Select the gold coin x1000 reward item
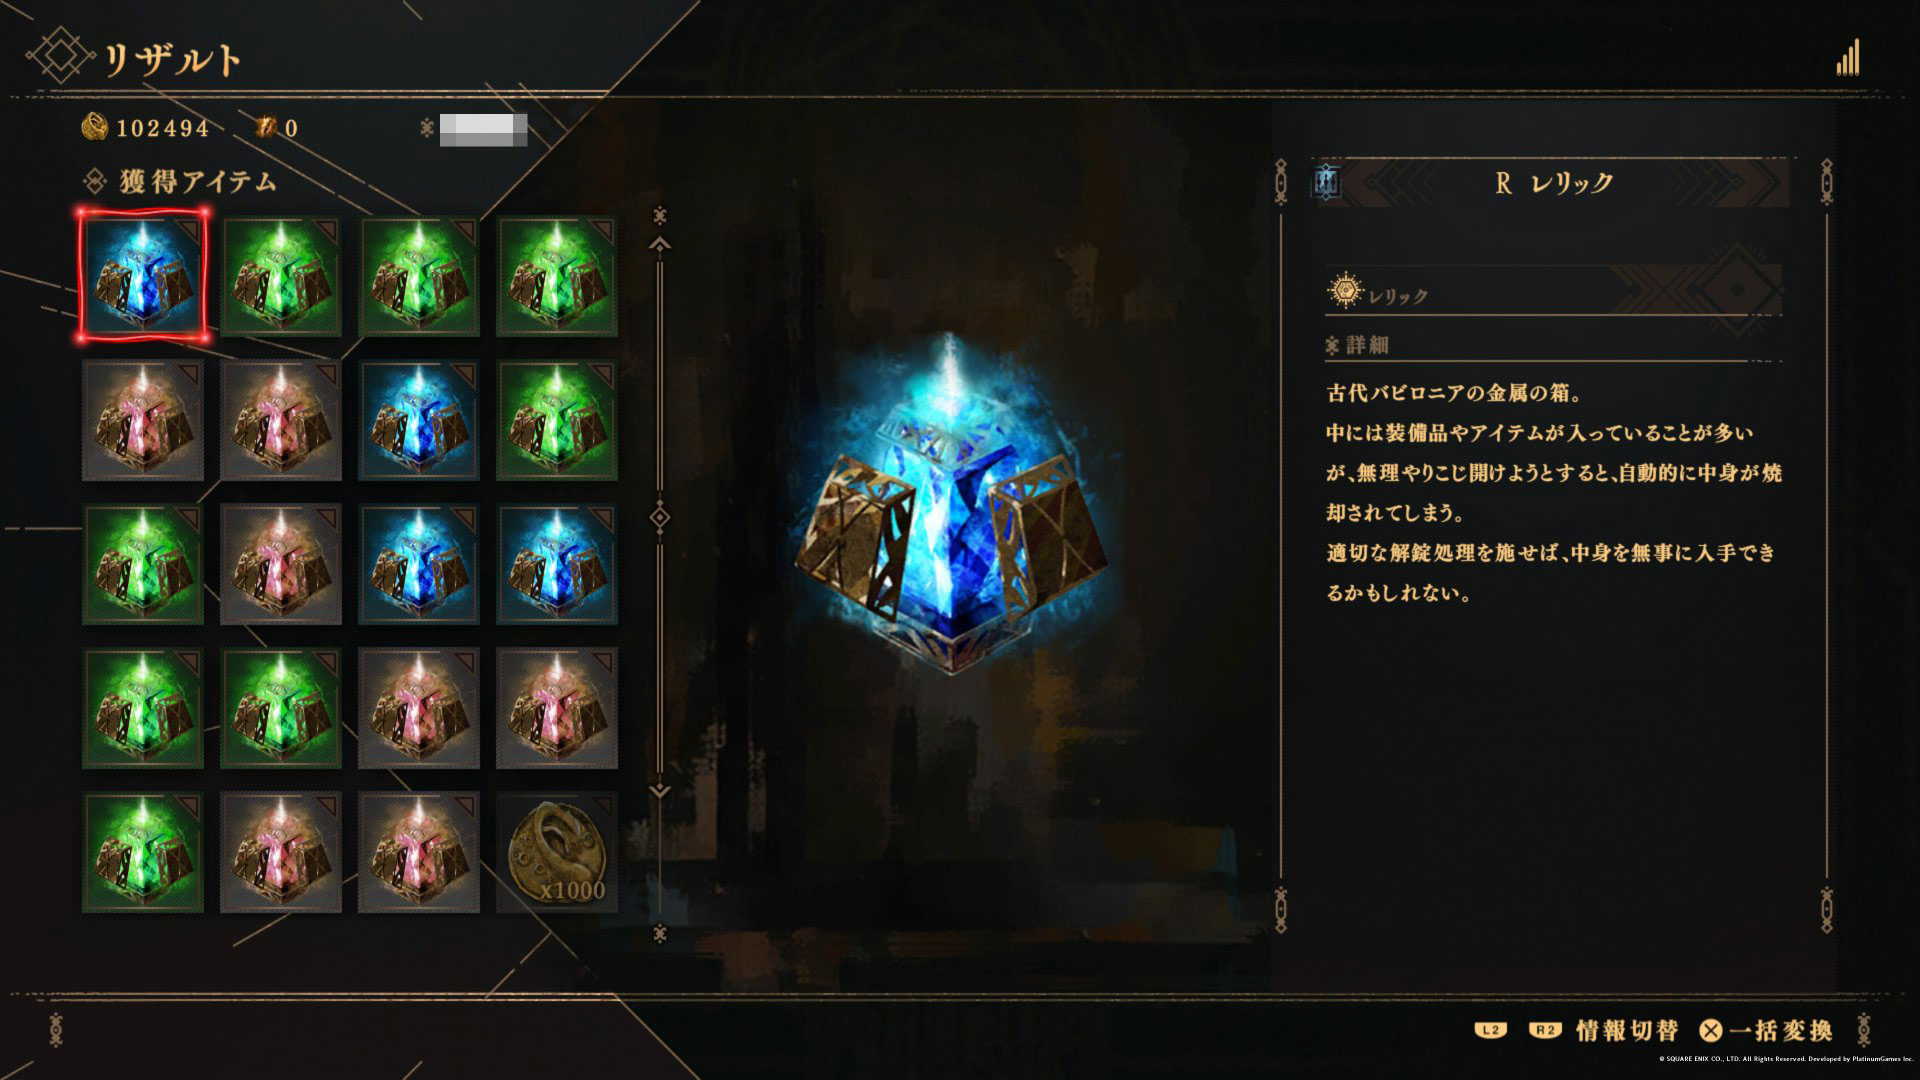The height and width of the screenshot is (1080, 1920). [x=557, y=852]
